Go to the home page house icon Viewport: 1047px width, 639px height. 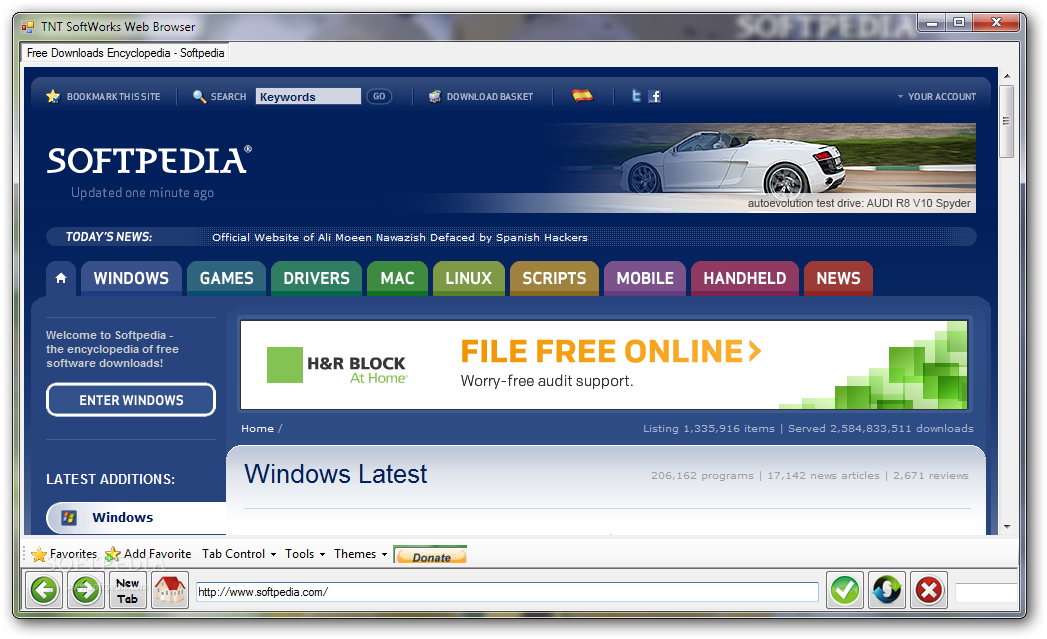point(170,590)
